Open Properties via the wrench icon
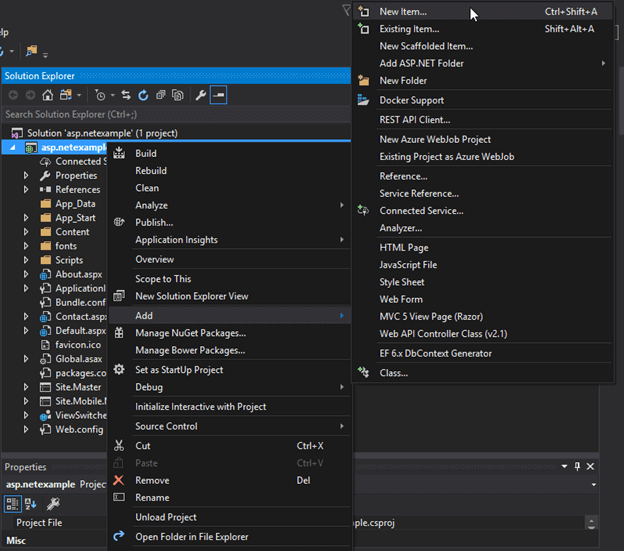The image size is (624, 551). point(200,95)
